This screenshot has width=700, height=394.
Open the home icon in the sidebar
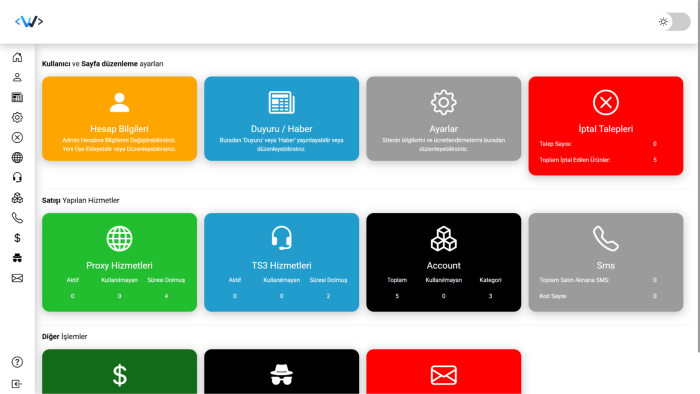coord(17,57)
